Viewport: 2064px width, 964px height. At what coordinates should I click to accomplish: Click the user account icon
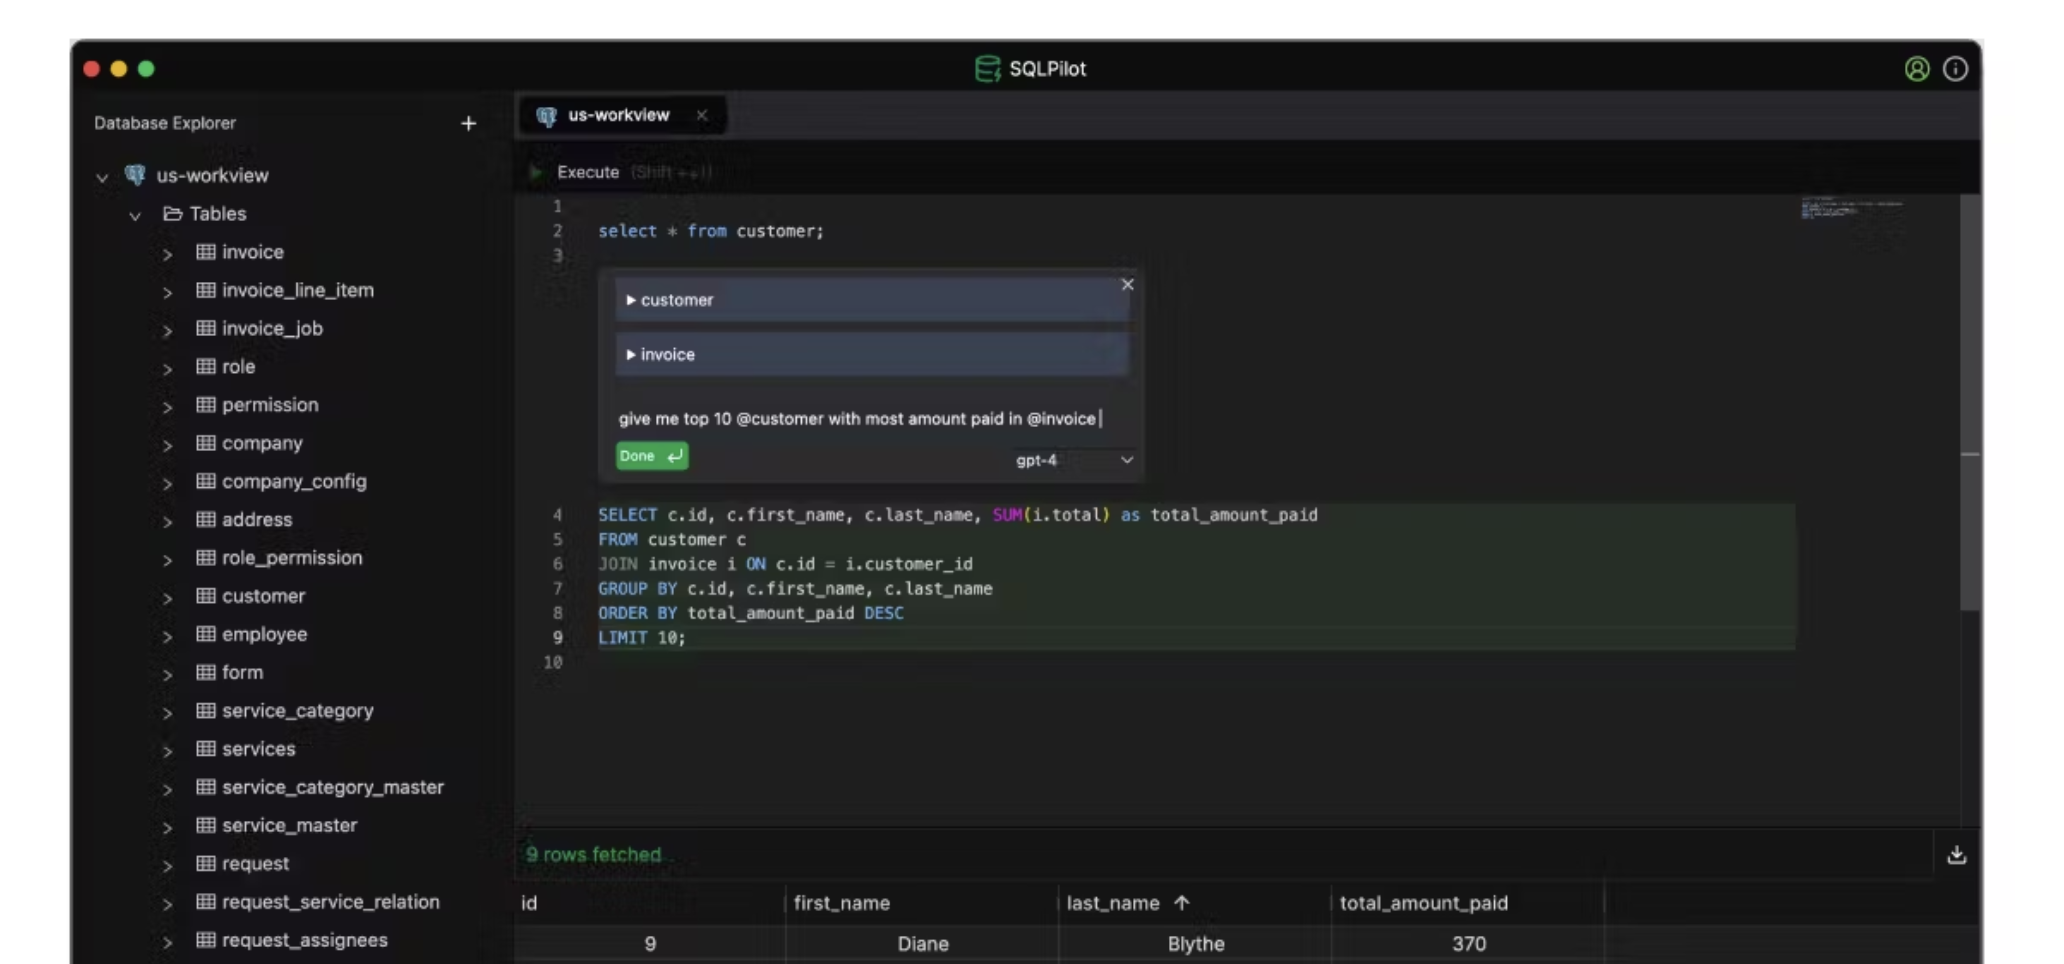pos(1916,69)
